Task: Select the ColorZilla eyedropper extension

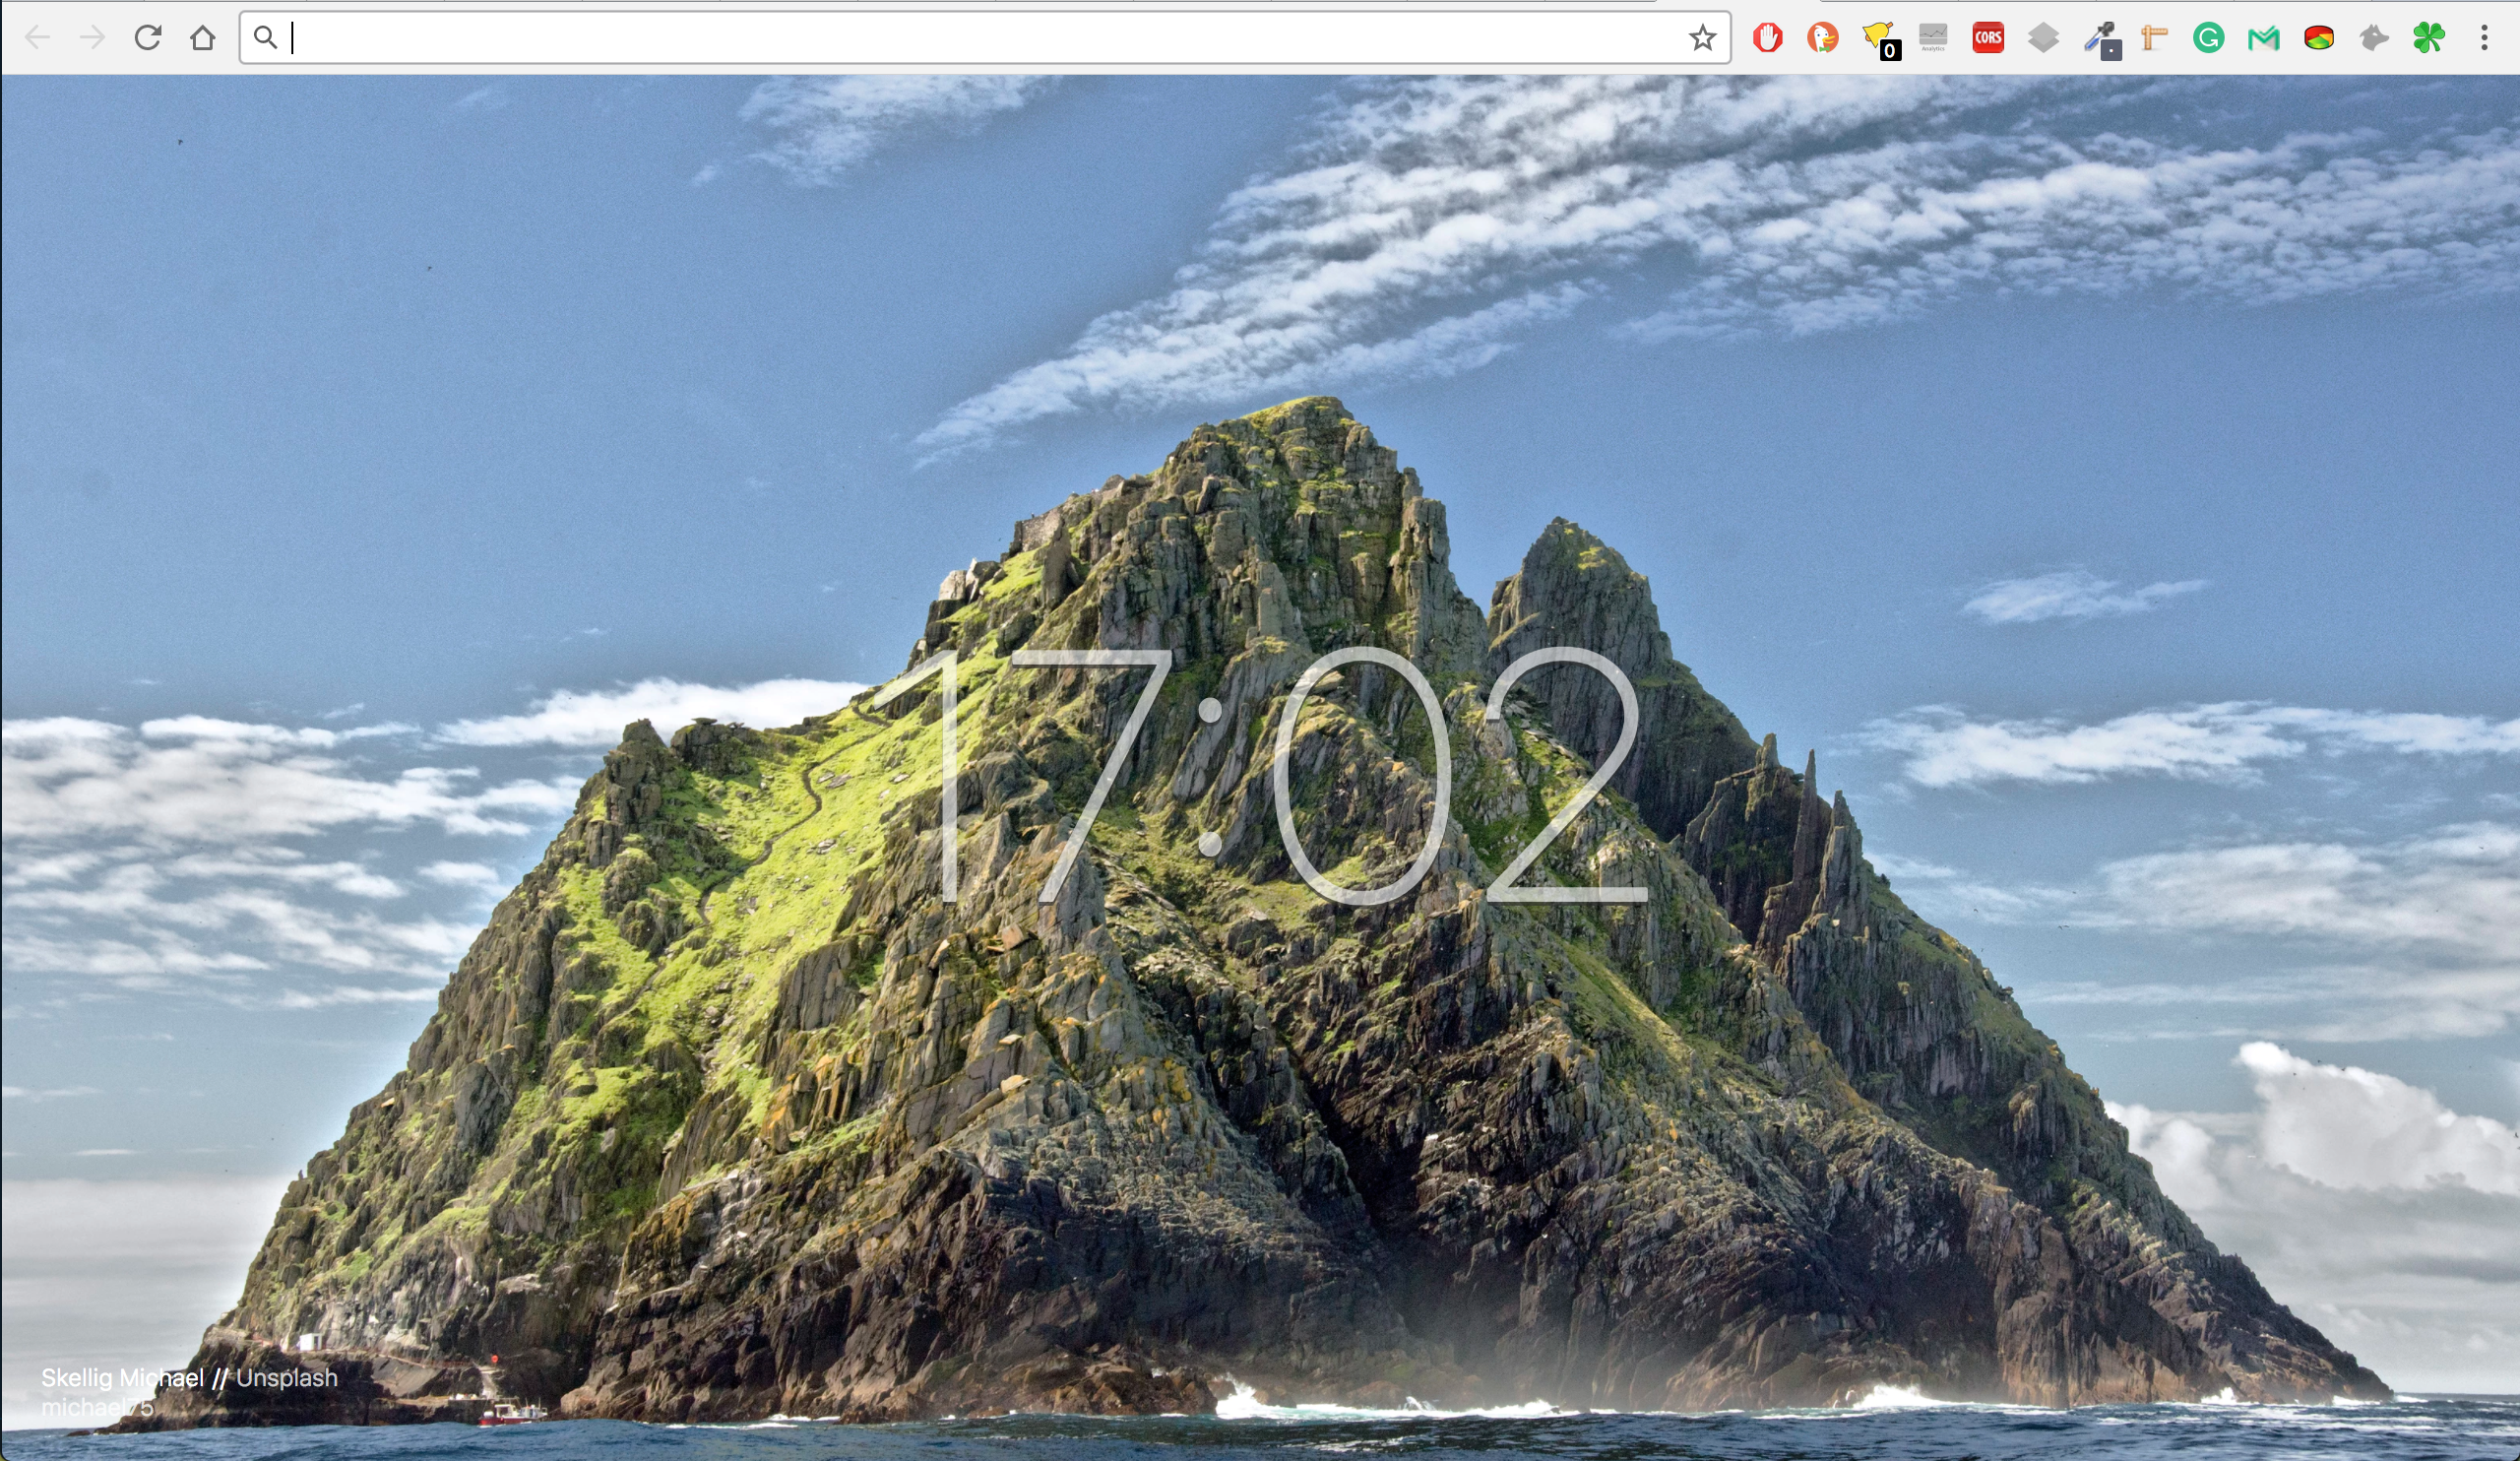Action: 2100,37
